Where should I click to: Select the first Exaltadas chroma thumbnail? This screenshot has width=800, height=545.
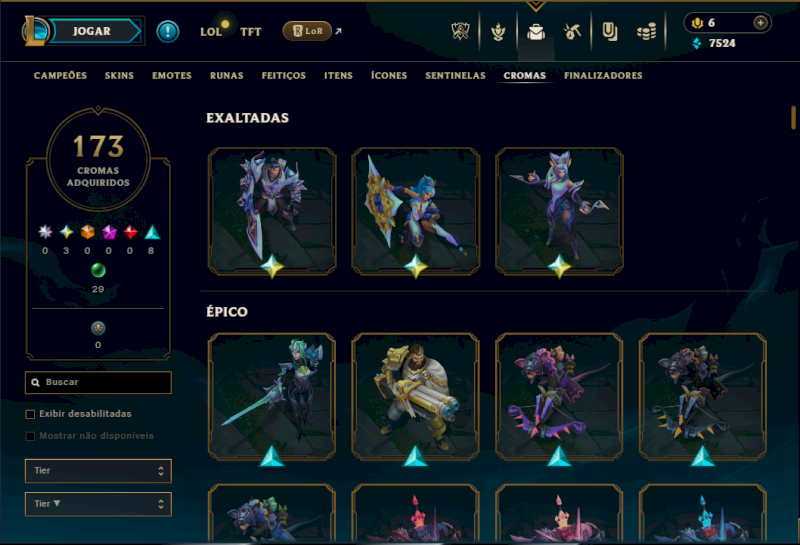[x=272, y=211]
